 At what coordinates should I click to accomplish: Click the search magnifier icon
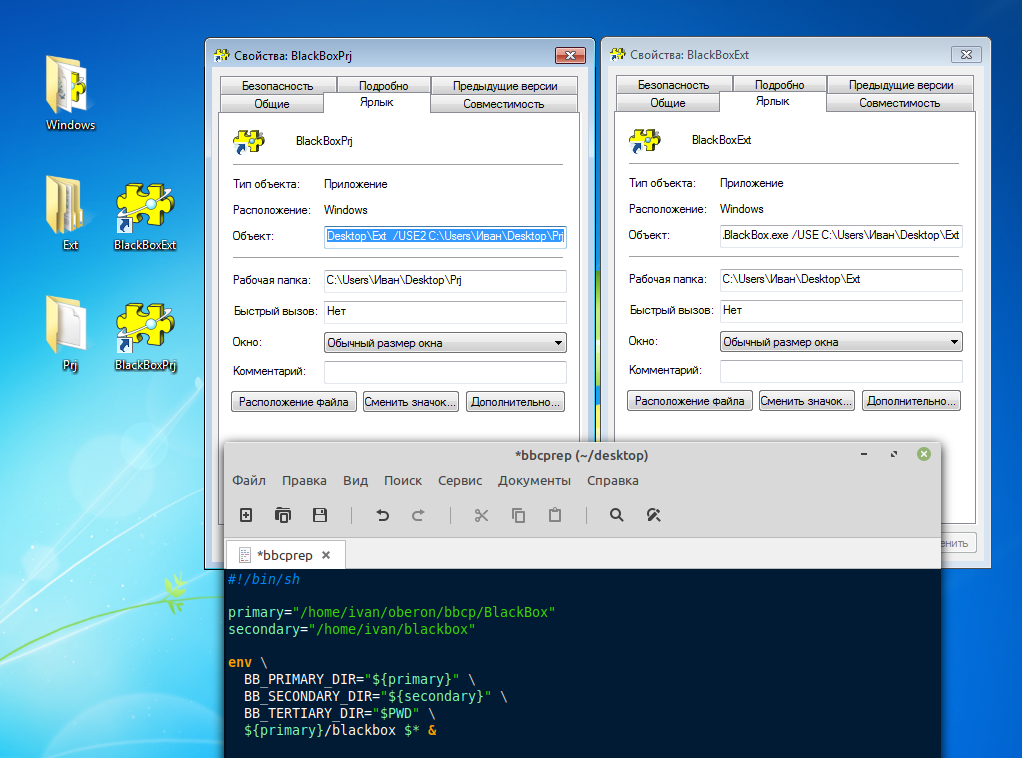pos(616,515)
